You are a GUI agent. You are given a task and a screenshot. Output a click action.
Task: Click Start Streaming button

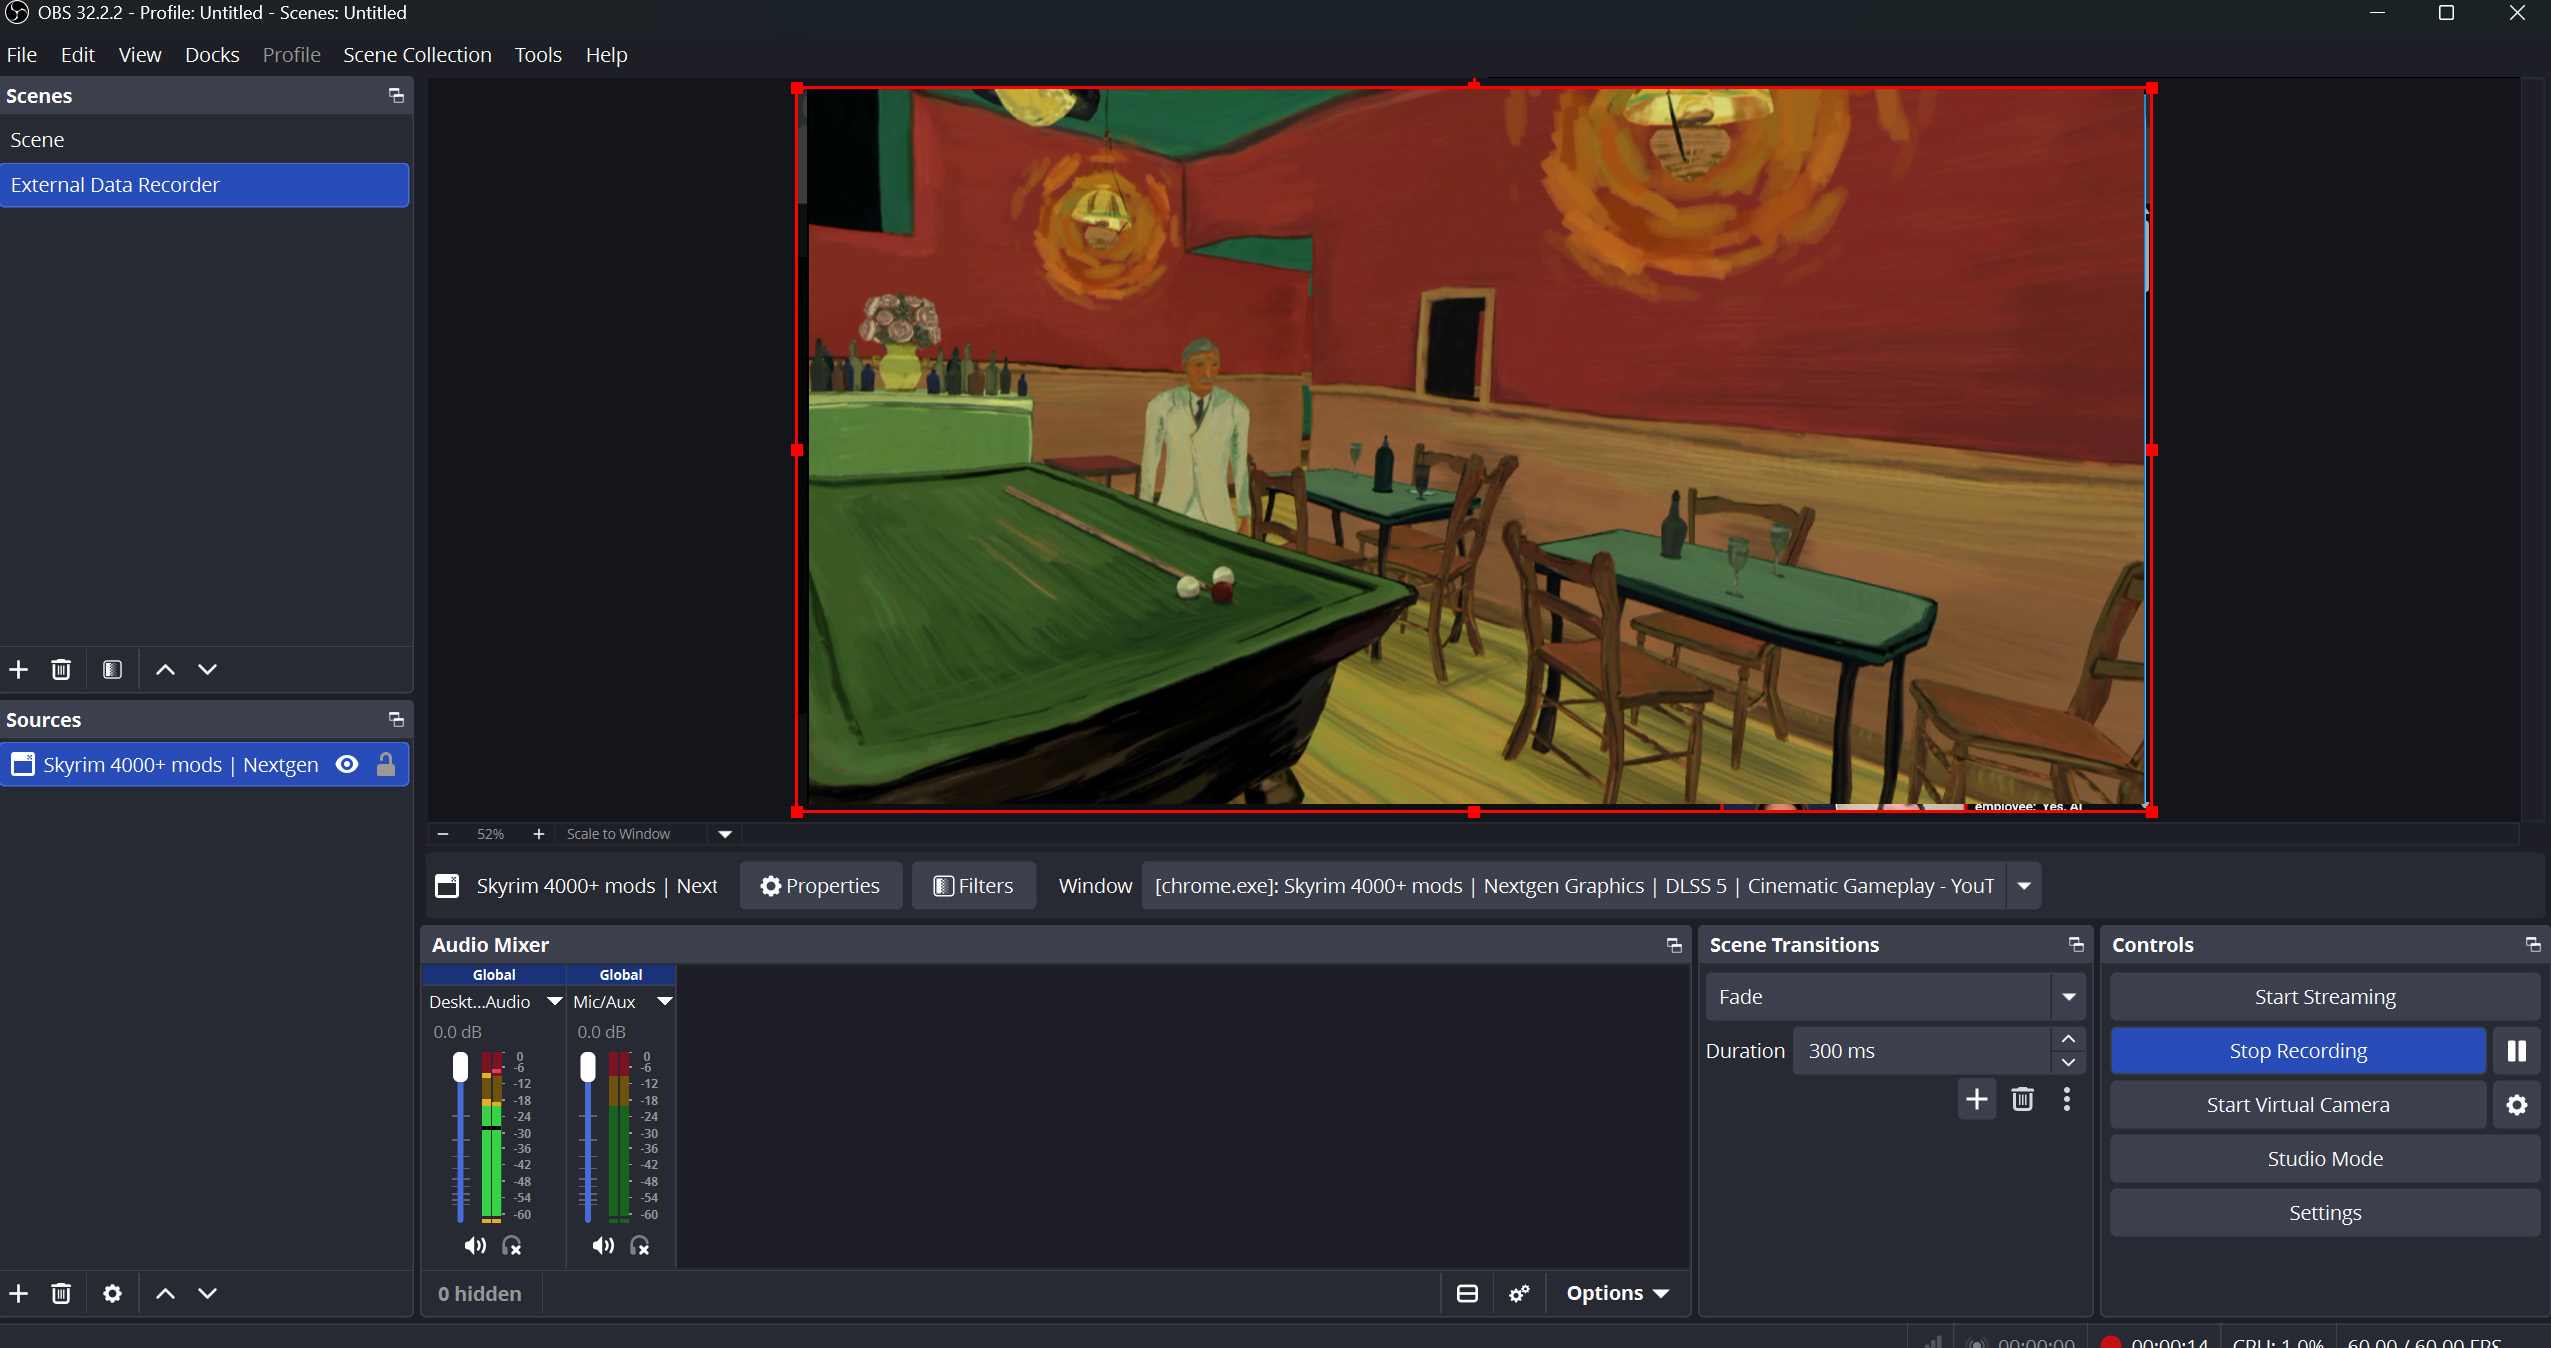coord(2325,997)
